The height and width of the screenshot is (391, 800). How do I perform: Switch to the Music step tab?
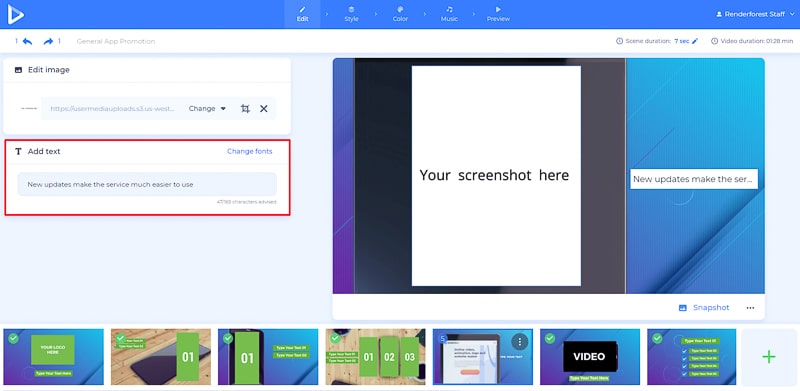pos(449,14)
